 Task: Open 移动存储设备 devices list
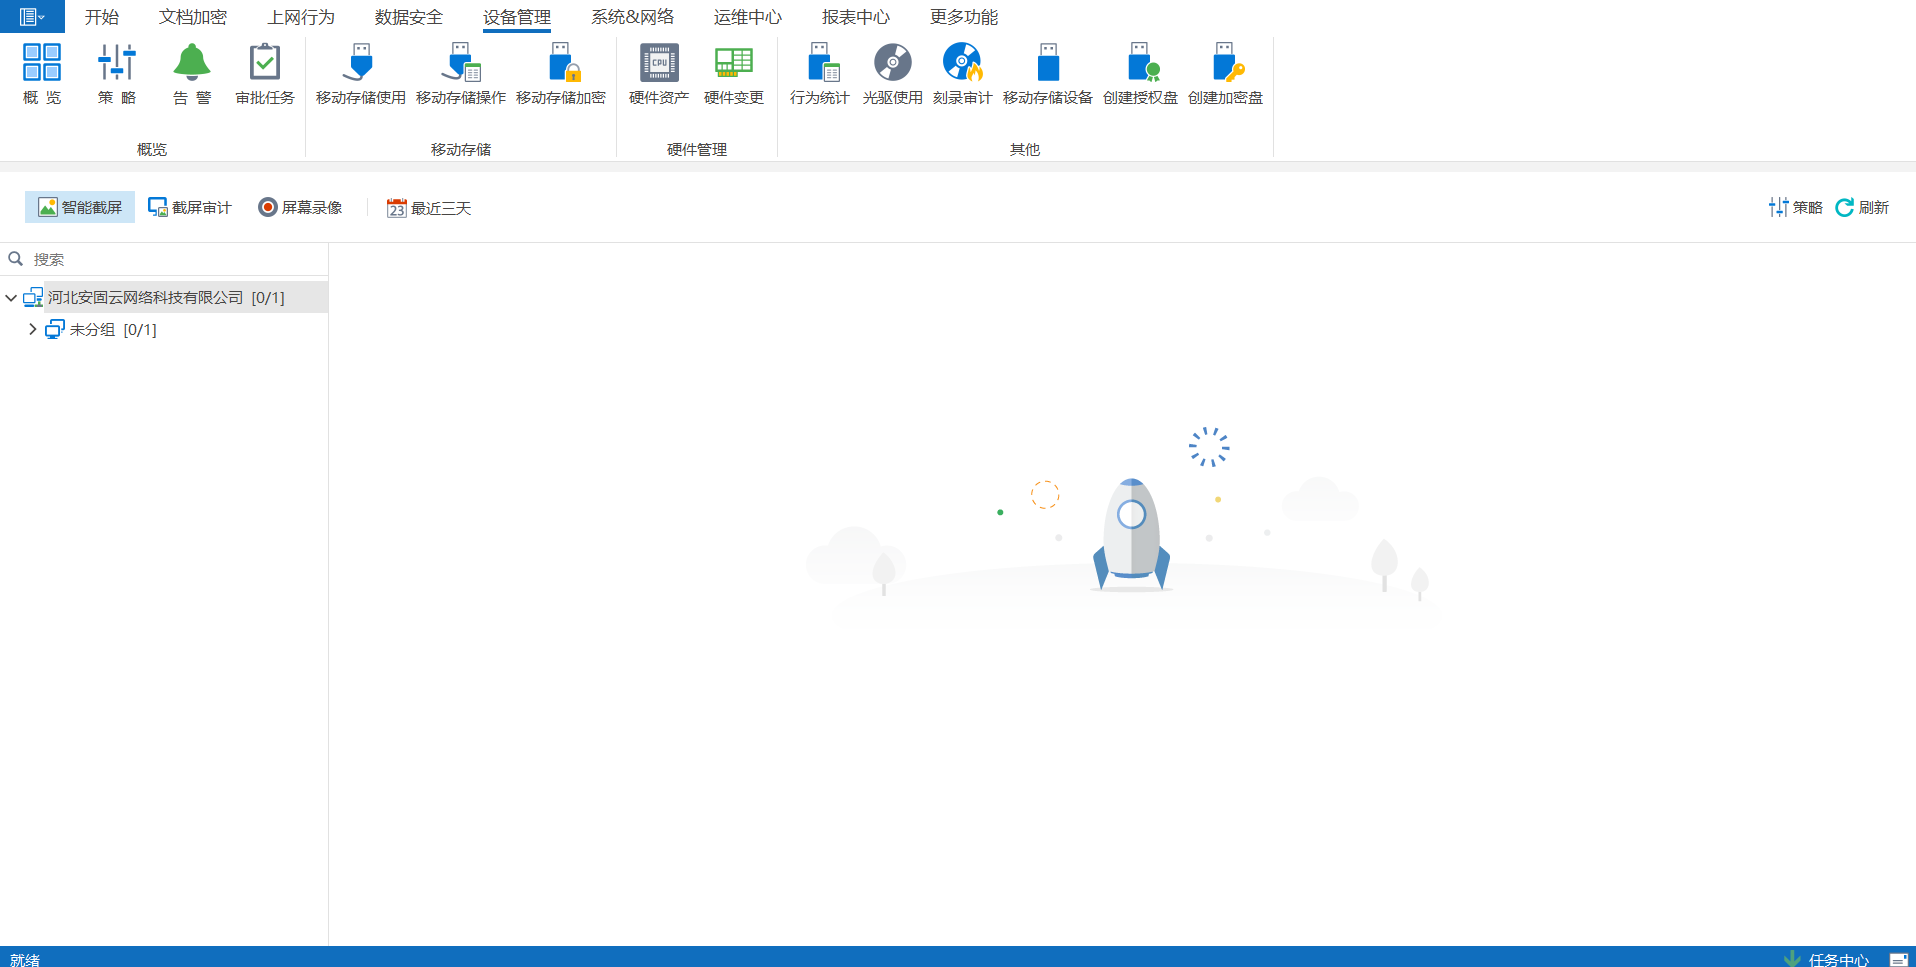click(x=1048, y=73)
